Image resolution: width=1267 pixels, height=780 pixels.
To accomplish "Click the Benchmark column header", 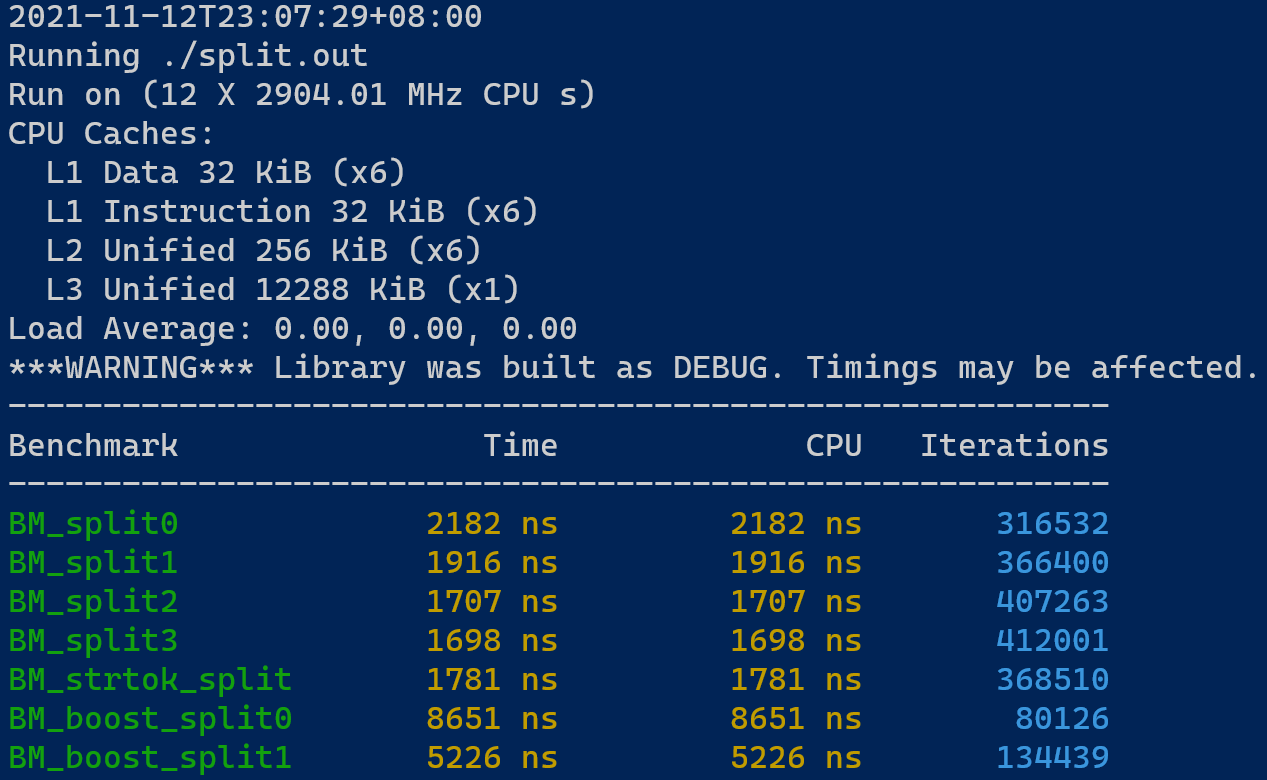I will tap(92, 445).
